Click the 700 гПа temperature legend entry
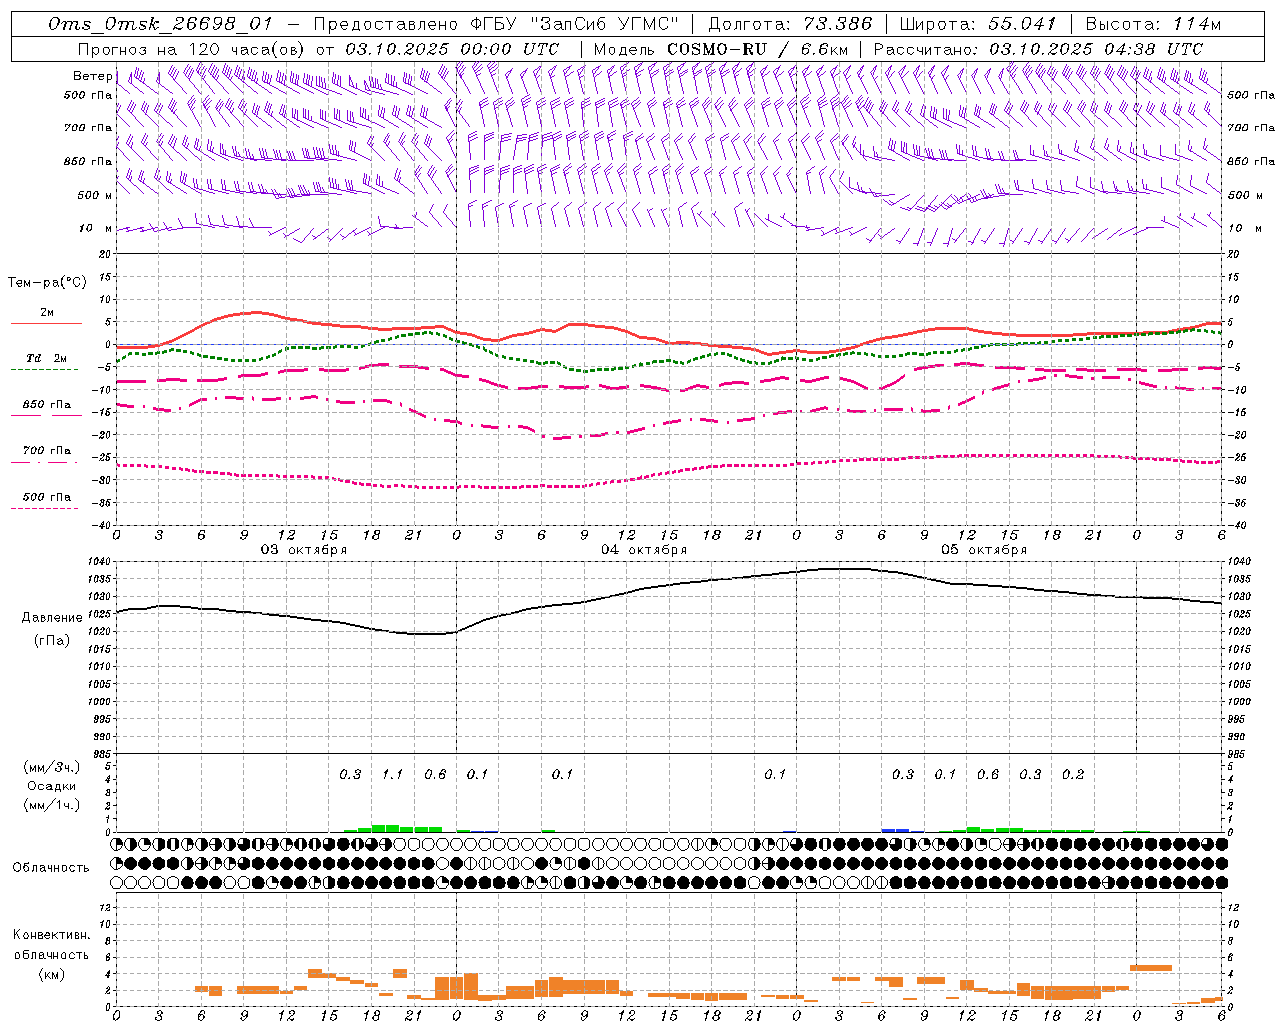Image resolution: width=1280 pixels, height=1024 pixels. point(47,451)
